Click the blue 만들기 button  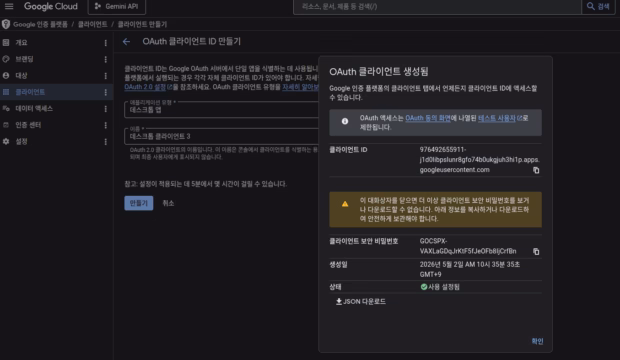click(x=139, y=203)
